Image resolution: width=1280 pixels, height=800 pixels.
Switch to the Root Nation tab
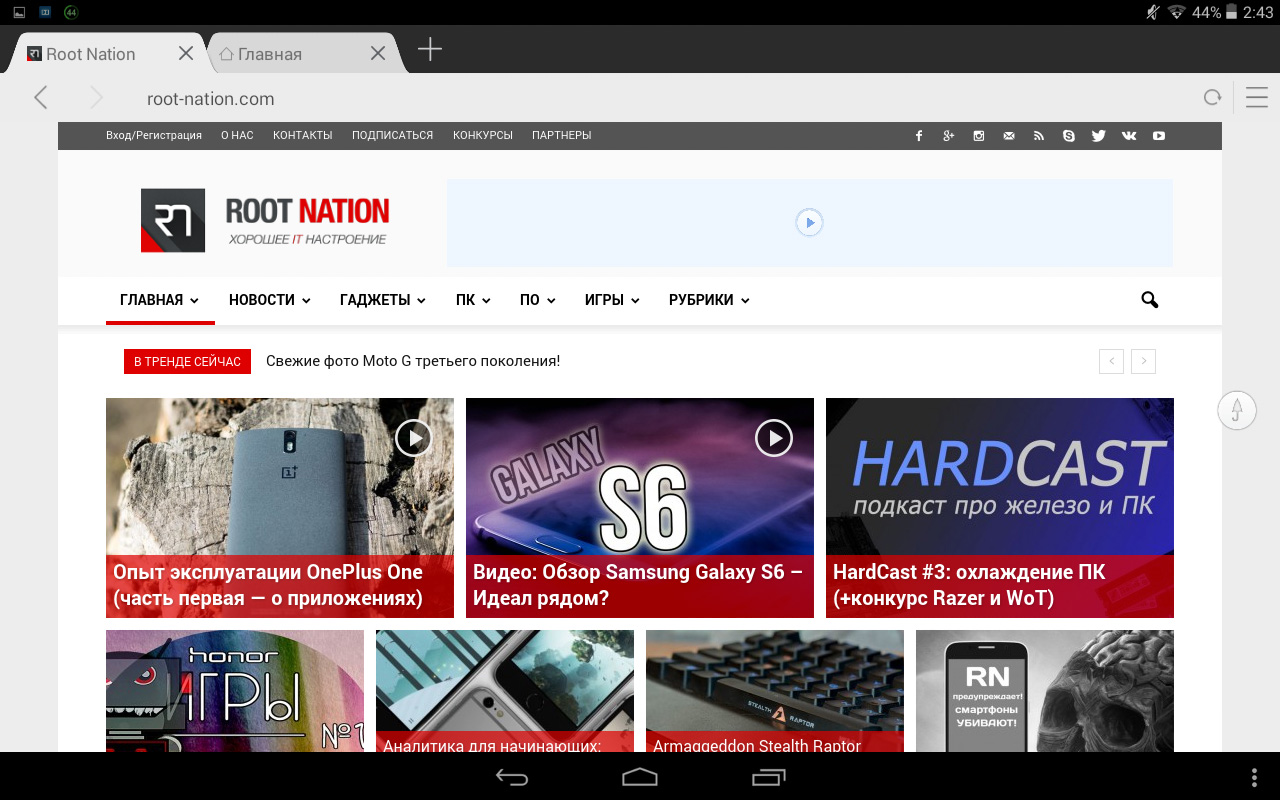pyautogui.click(x=105, y=54)
